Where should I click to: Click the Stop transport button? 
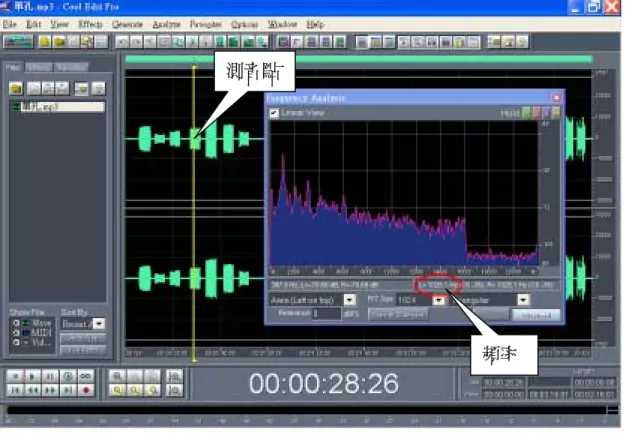tap(16, 376)
